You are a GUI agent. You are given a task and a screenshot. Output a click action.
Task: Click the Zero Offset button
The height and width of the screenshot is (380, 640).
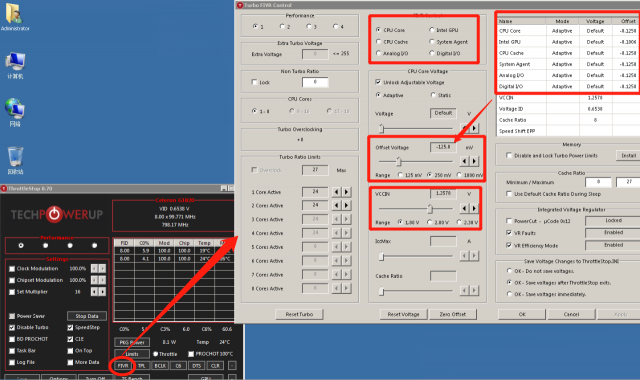(453, 314)
